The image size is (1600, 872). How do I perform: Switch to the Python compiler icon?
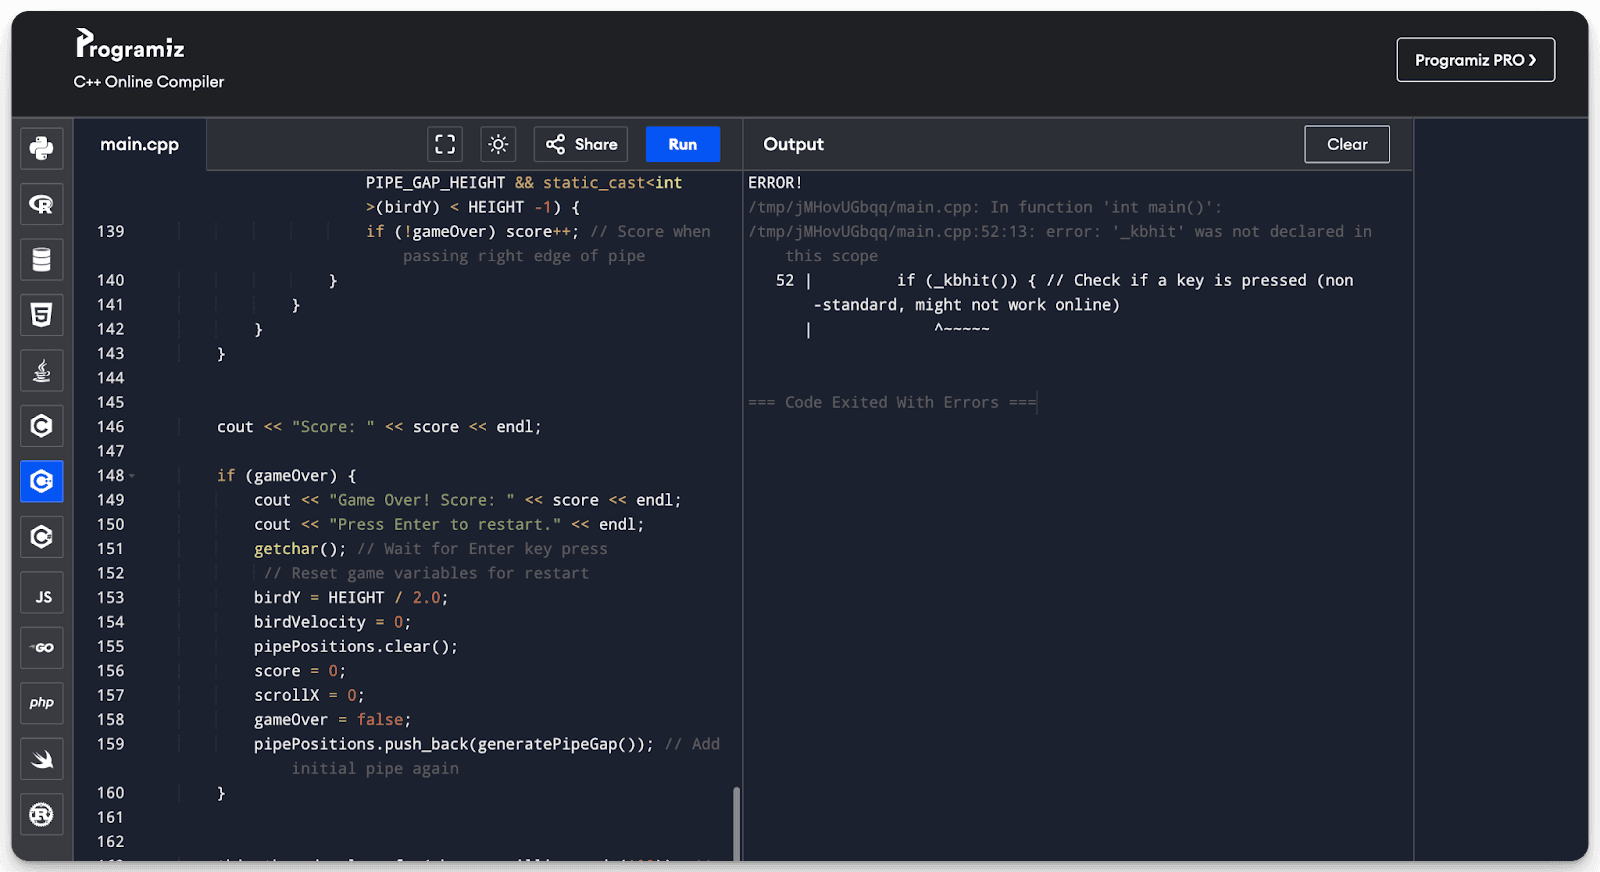click(x=41, y=149)
